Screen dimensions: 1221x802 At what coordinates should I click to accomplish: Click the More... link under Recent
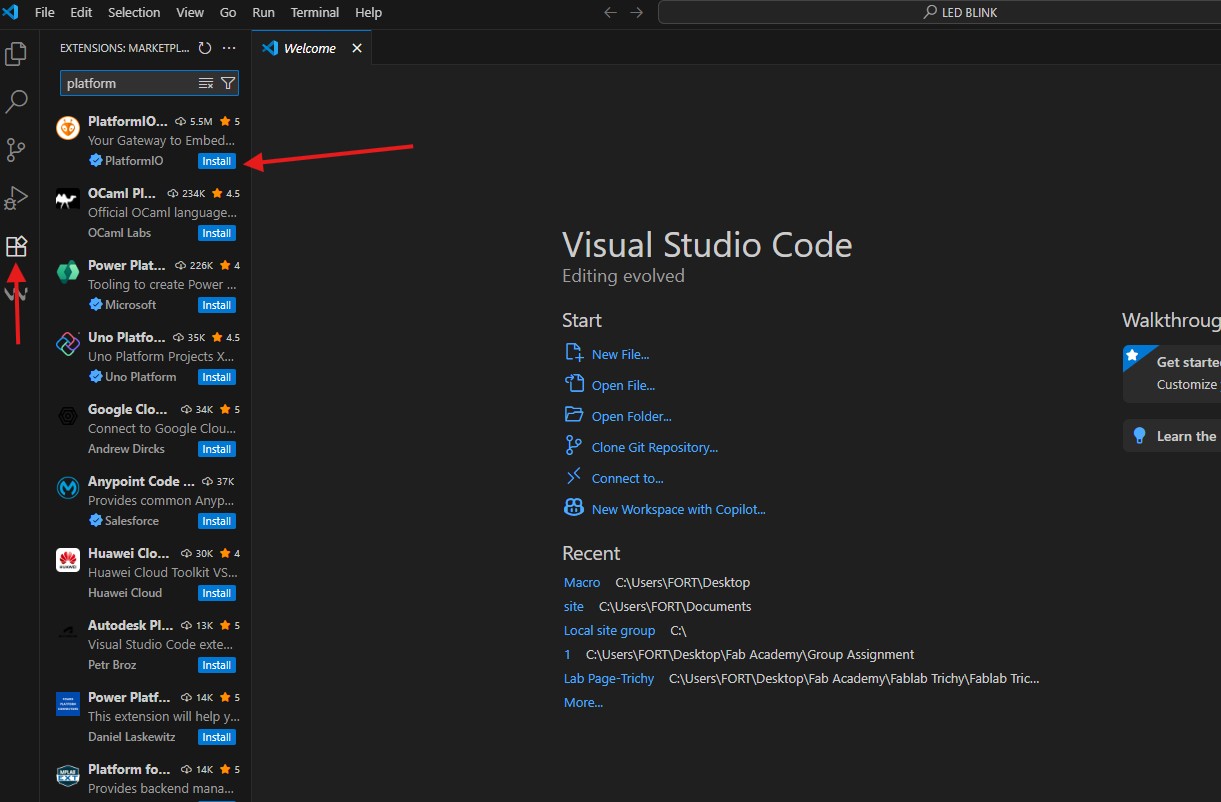click(x=584, y=702)
